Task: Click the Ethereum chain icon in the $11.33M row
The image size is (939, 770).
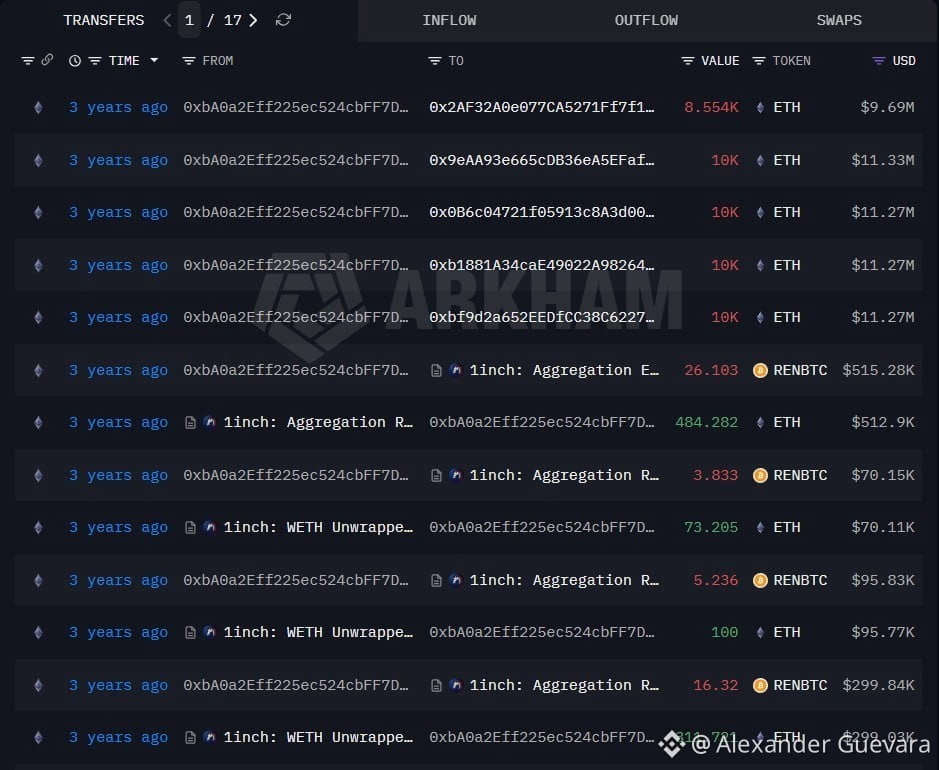Action: click(x=38, y=160)
